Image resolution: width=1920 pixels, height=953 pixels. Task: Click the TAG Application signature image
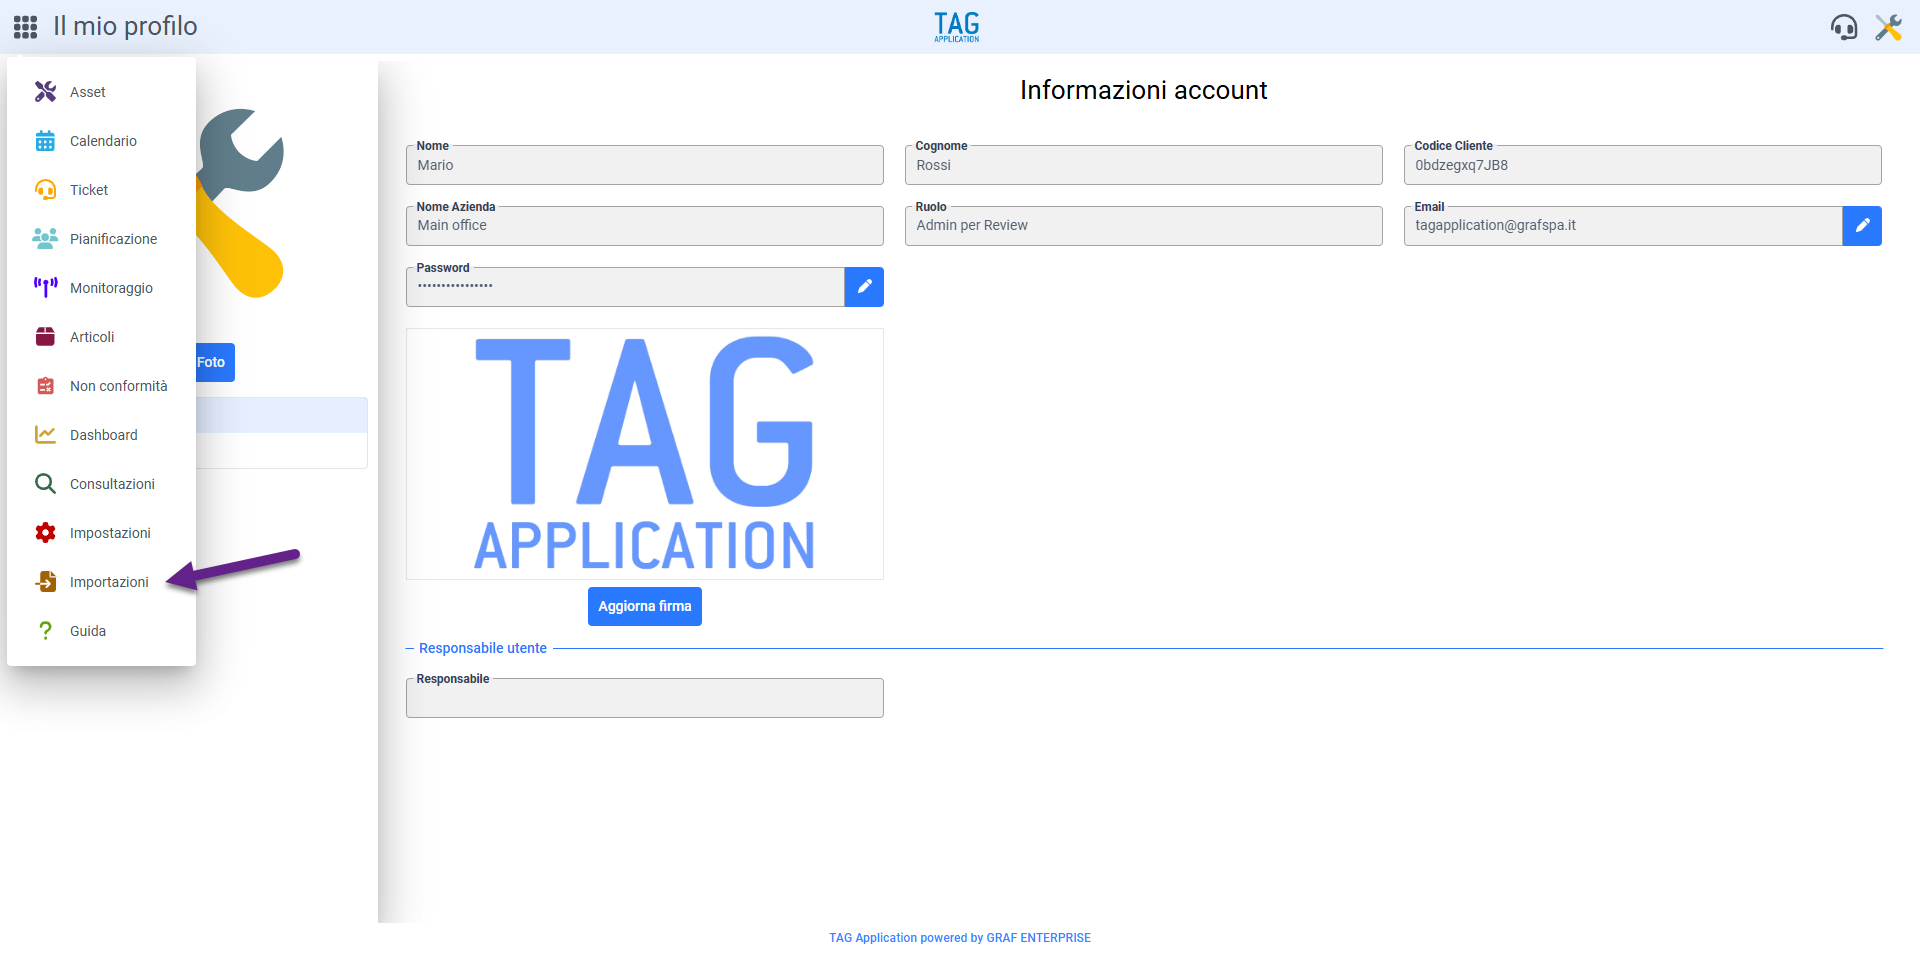pos(645,454)
